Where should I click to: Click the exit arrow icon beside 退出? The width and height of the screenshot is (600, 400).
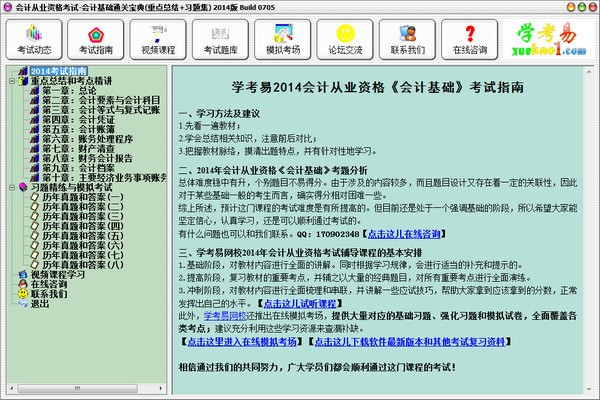(x=23, y=304)
